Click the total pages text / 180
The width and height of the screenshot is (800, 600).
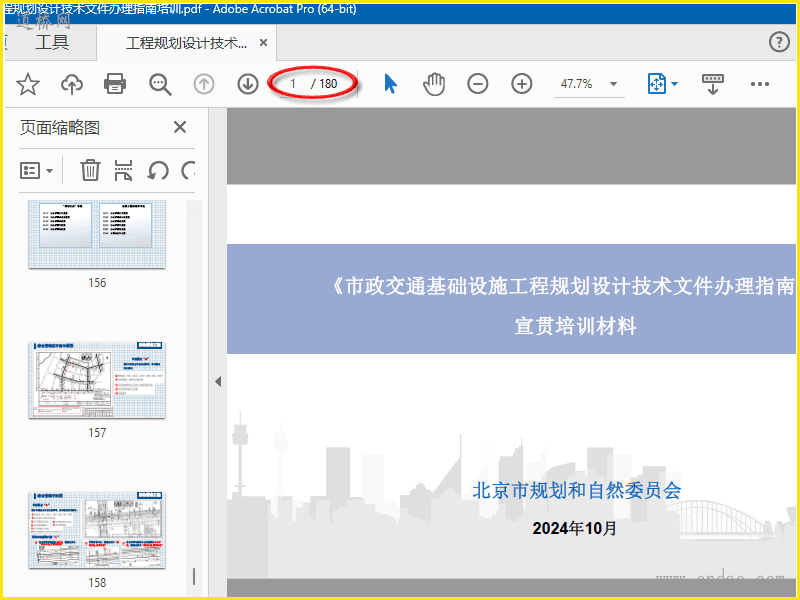tap(324, 84)
